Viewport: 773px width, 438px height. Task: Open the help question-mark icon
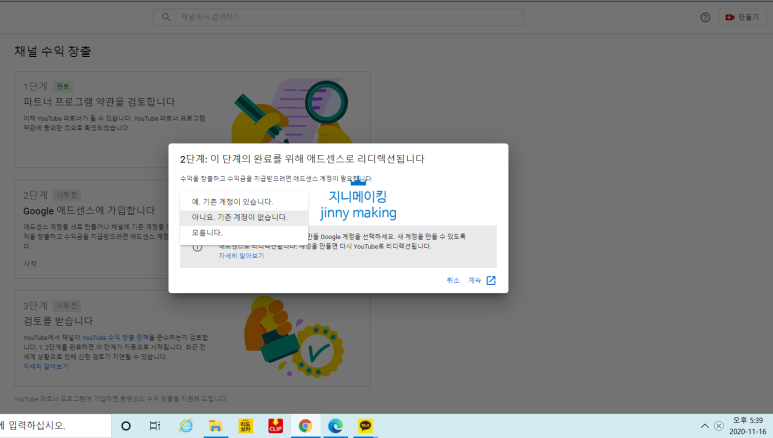pyautogui.click(x=705, y=17)
